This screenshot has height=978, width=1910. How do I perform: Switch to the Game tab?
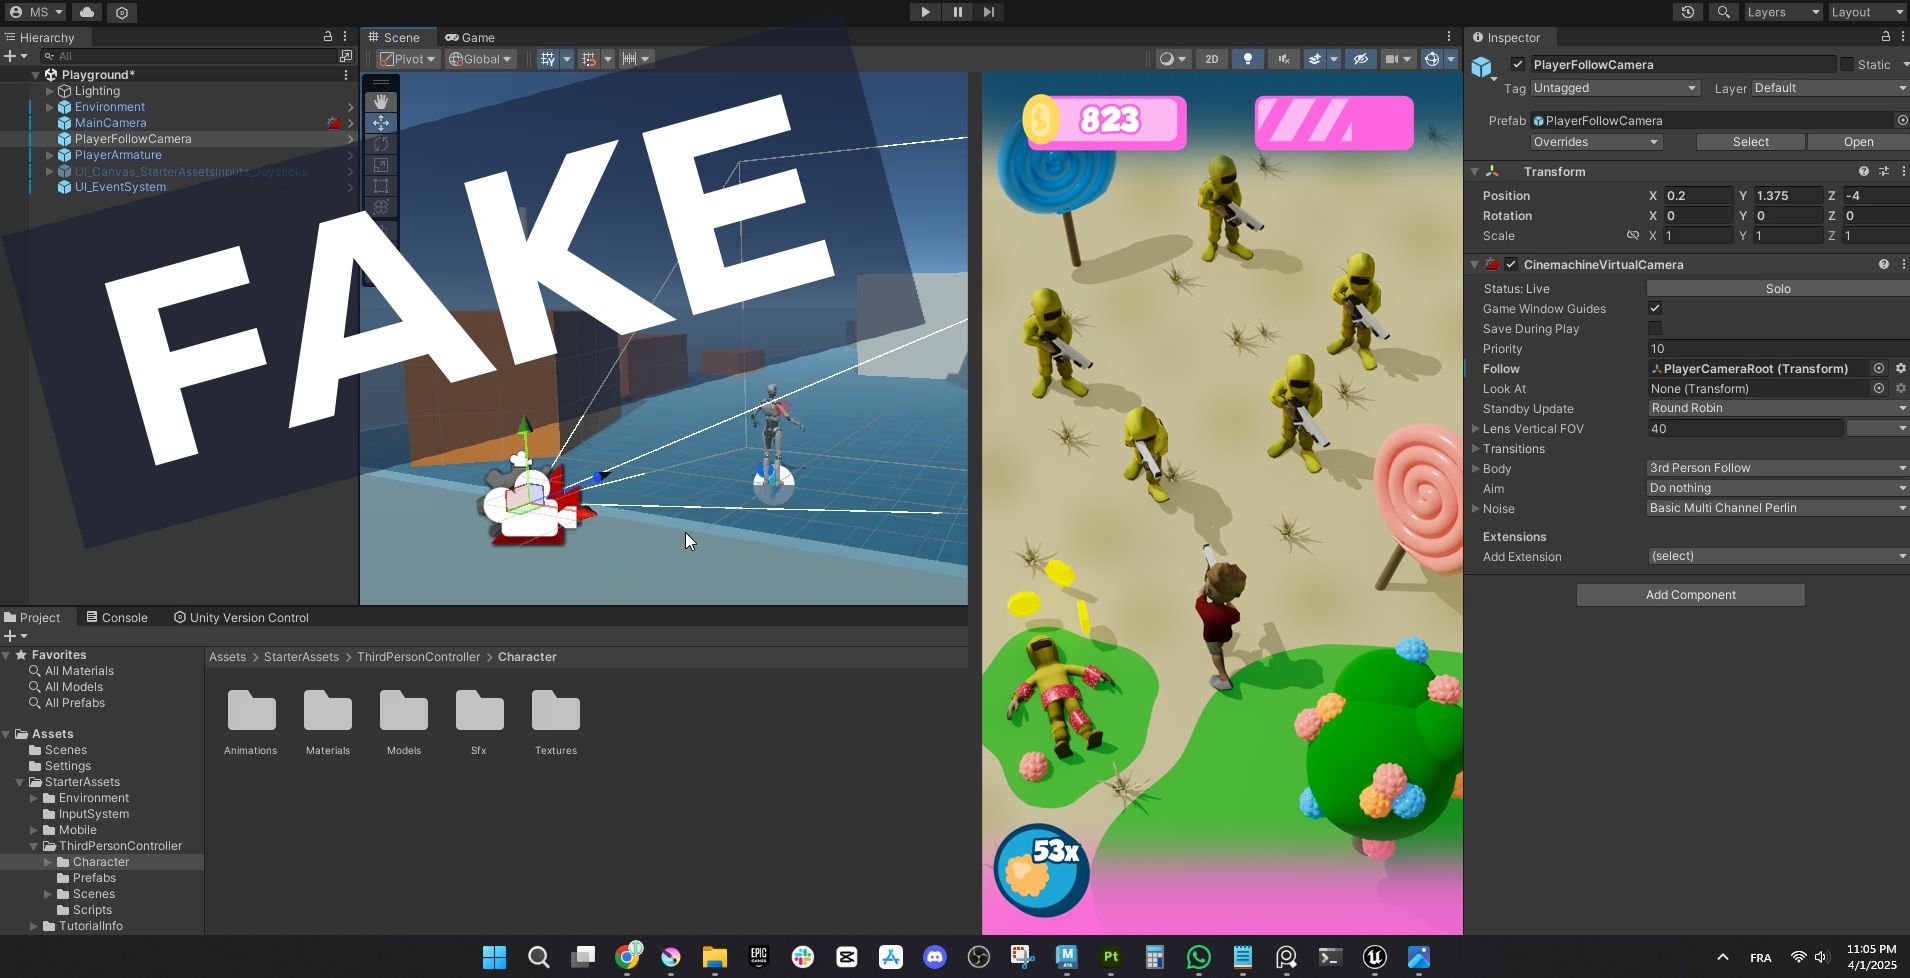point(470,37)
